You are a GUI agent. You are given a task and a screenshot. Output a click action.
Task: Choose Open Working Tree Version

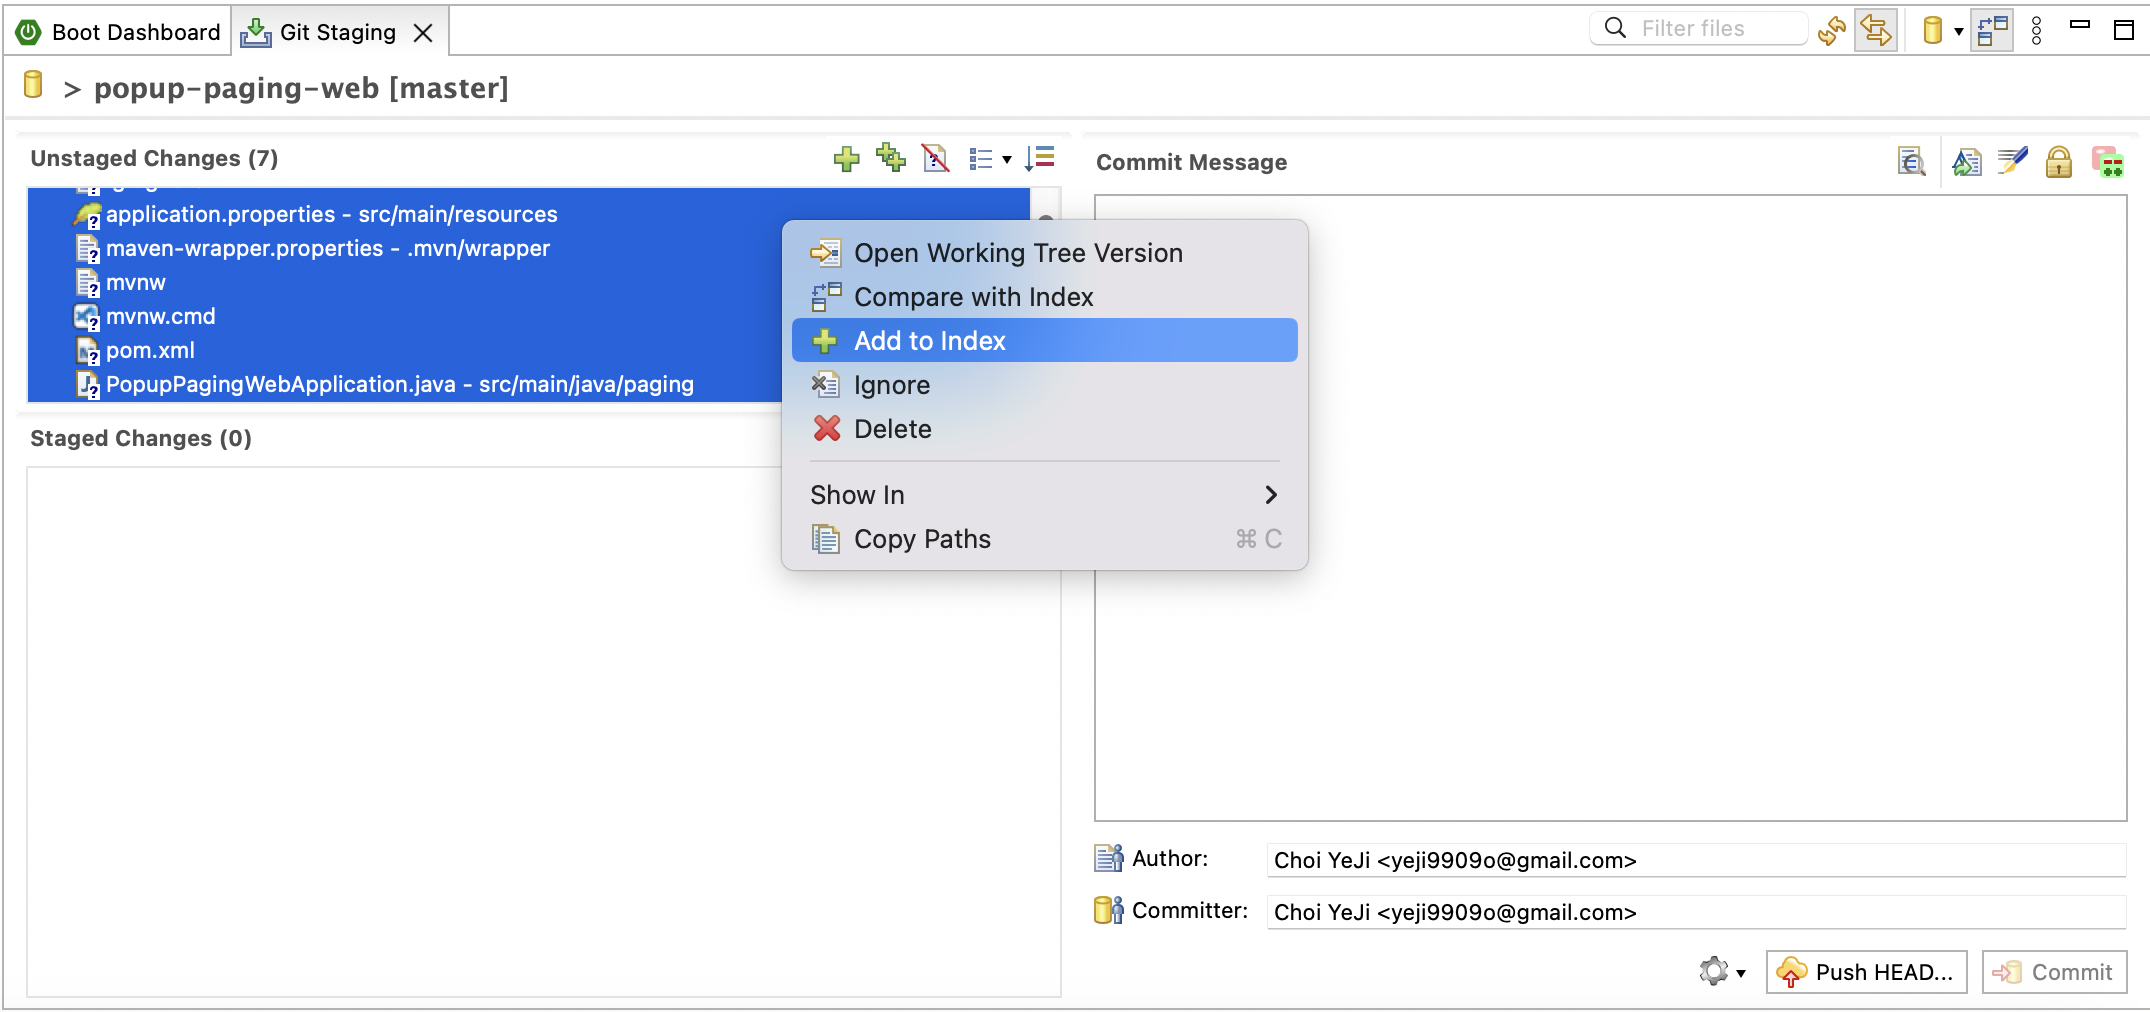[x=1044, y=253]
